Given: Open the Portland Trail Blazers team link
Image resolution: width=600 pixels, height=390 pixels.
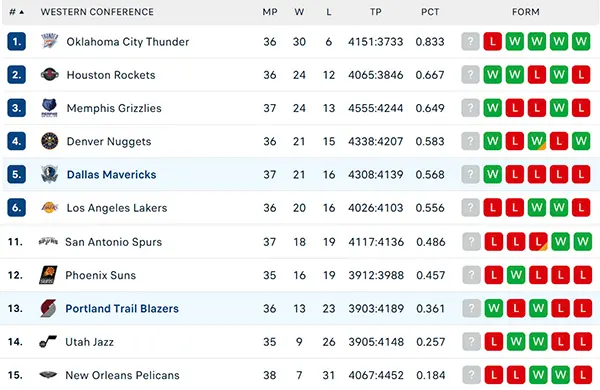Looking at the screenshot, I should pyautogui.click(x=122, y=308).
